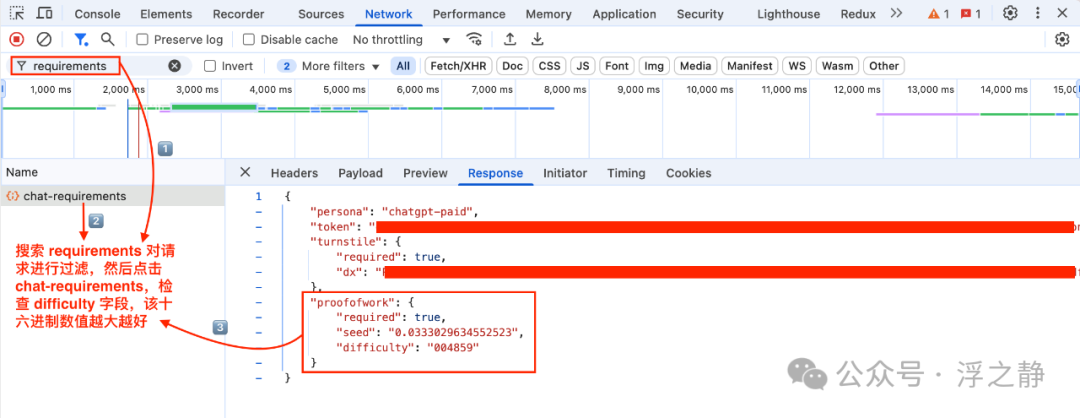Screen dimensions: 1080x418
Task: Switch to the Console tab
Action: click(98, 14)
